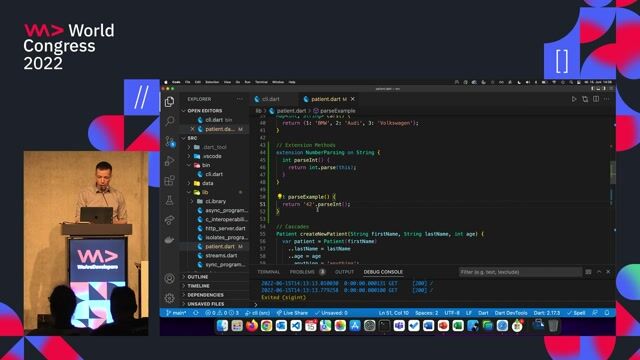Open the Help menu in menu bar
640x360 pixels.
click(x=292, y=82)
